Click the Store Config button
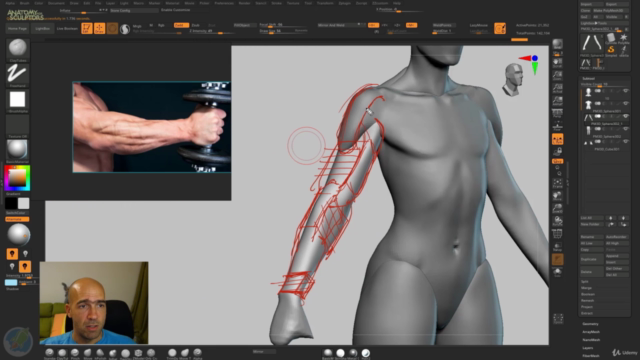 pos(133,10)
